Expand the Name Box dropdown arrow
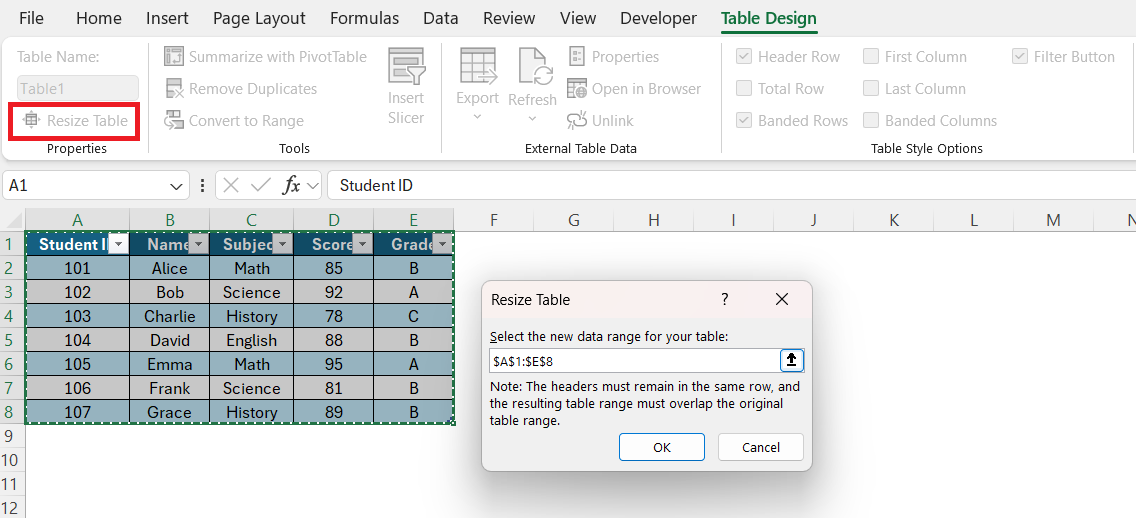The image size is (1136, 518). [176, 186]
